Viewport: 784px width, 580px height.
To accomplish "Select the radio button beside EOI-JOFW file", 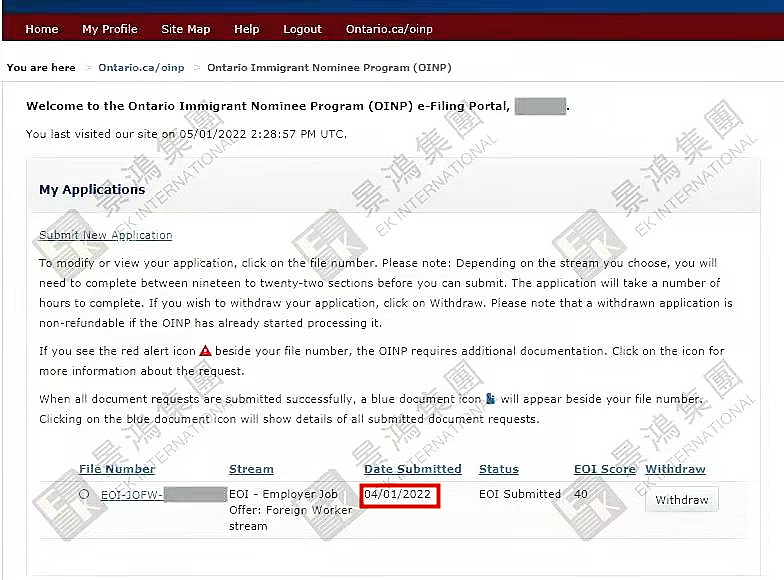I will [84, 494].
